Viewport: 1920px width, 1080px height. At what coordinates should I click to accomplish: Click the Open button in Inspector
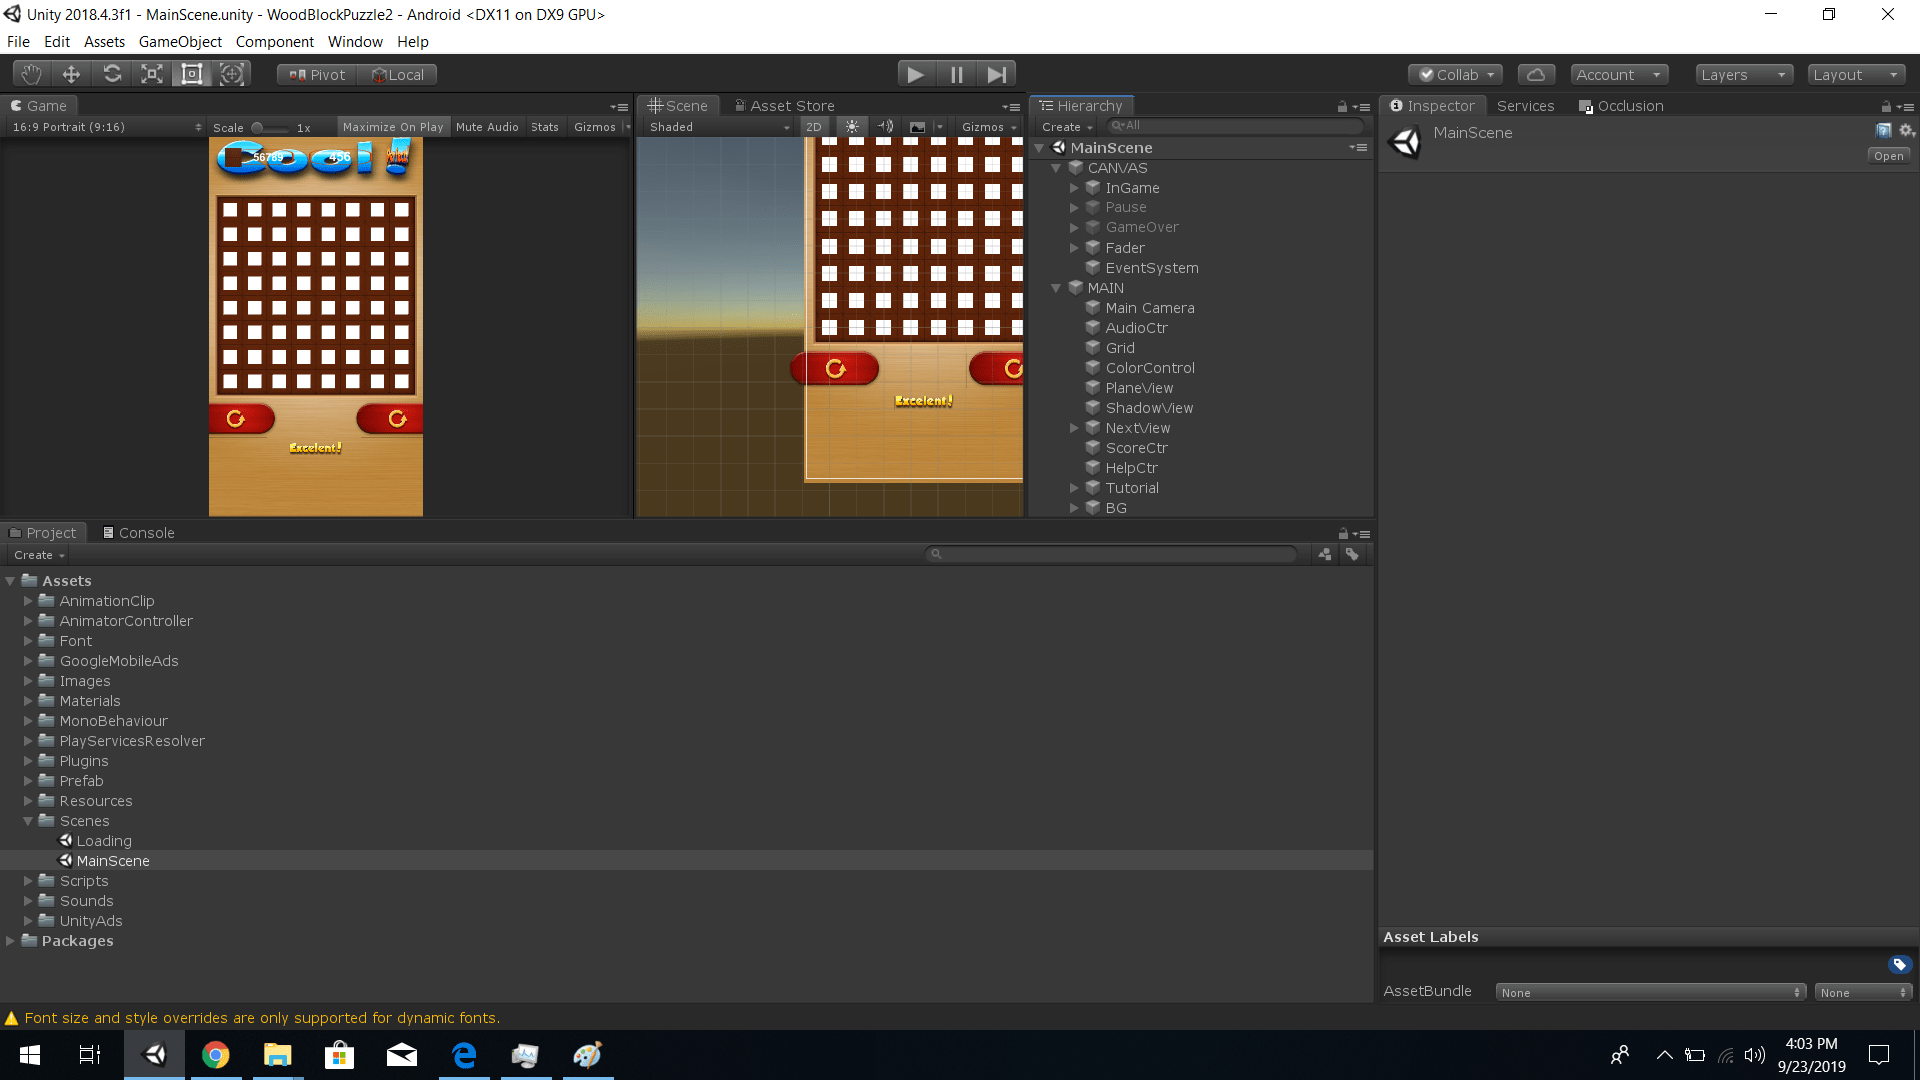pyautogui.click(x=1889, y=156)
